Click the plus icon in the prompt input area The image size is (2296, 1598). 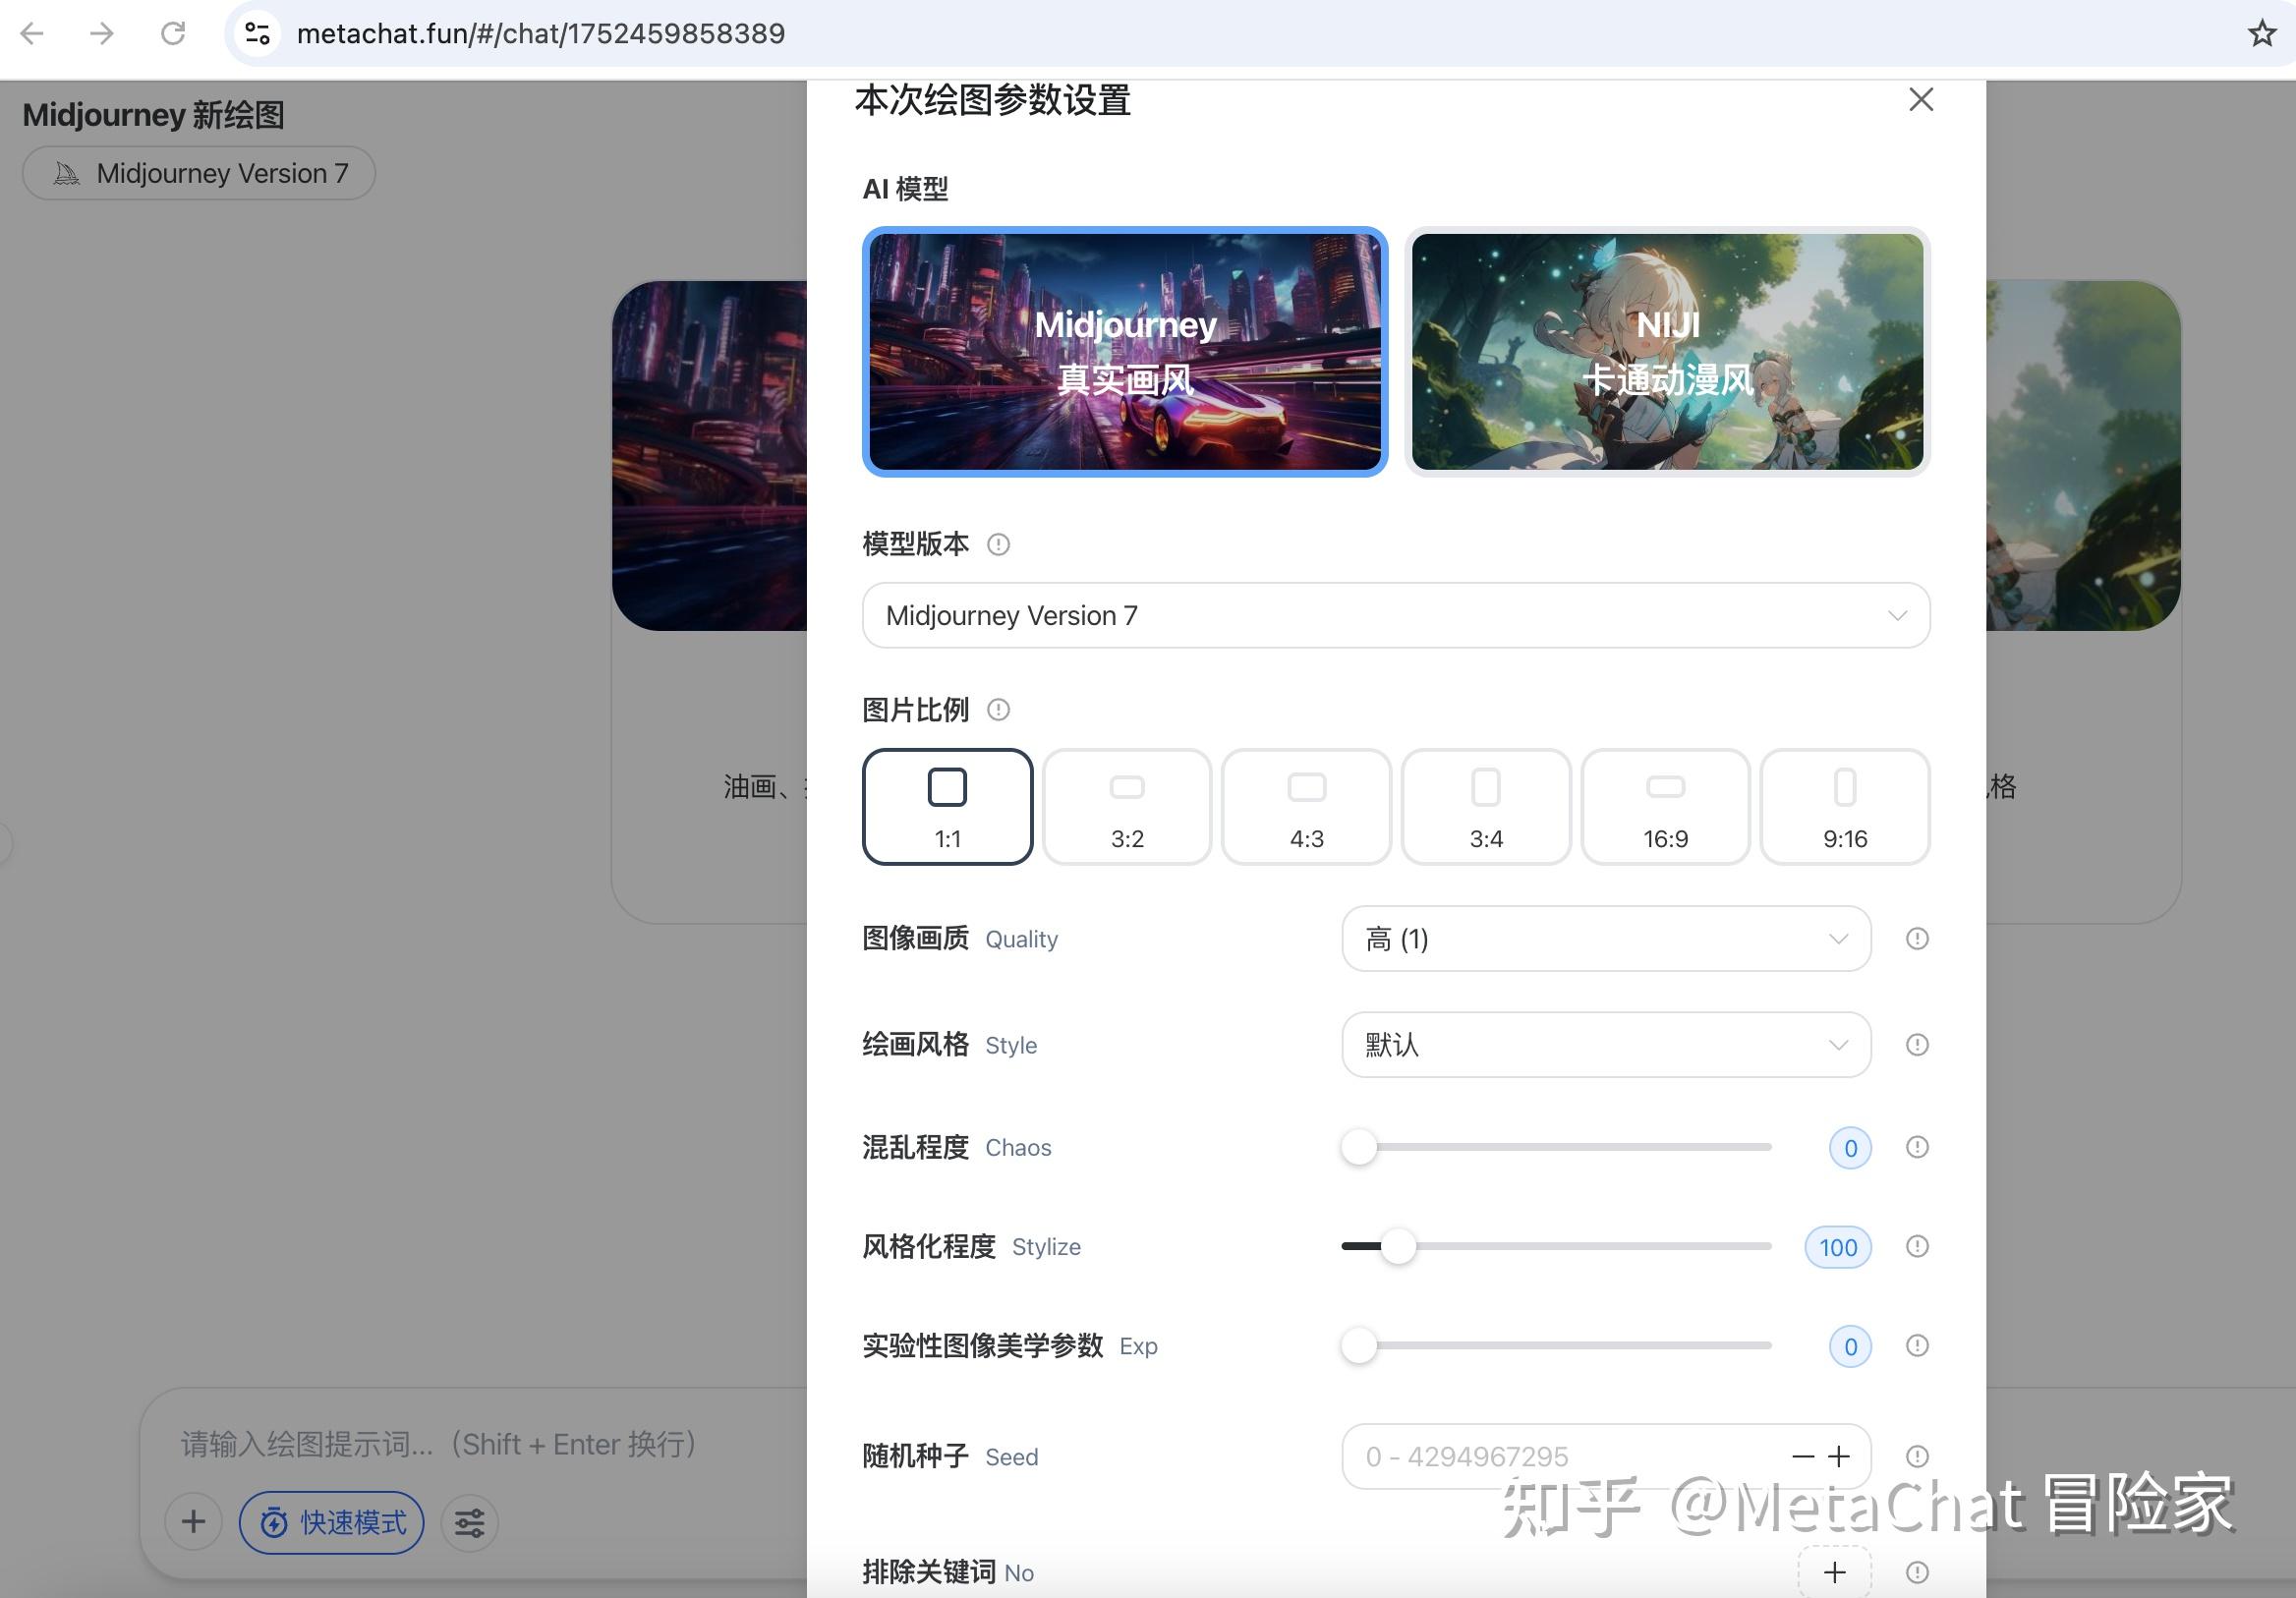point(194,1521)
